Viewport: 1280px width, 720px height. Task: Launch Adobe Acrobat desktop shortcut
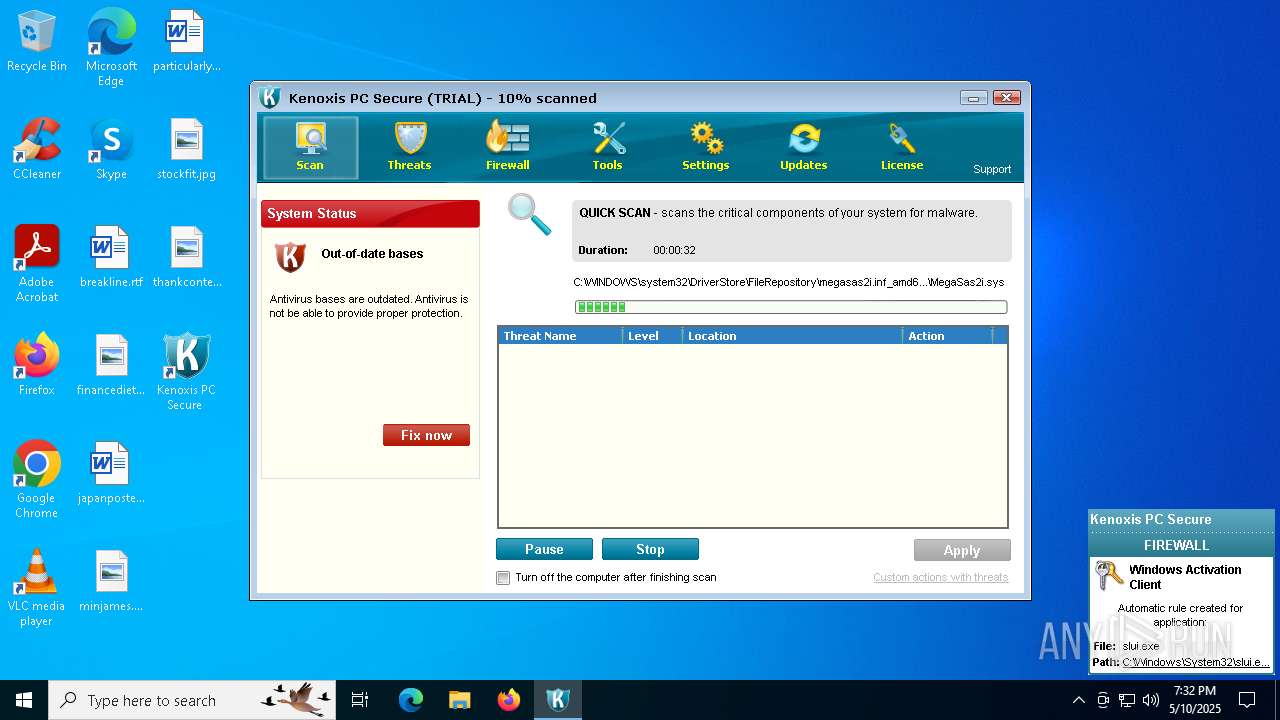click(37, 264)
